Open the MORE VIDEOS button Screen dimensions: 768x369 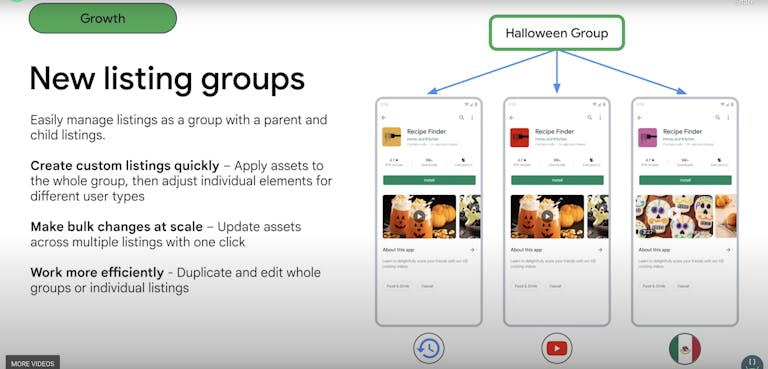click(x=32, y=363)
